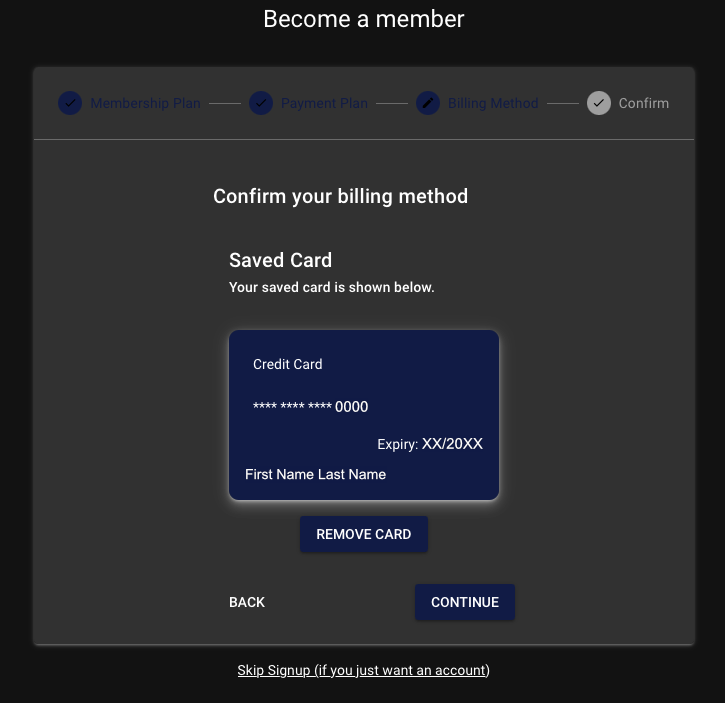The height and width of the screenshot is (703, 725).
Task: Select the Billing Method step label
Action: 493,103
